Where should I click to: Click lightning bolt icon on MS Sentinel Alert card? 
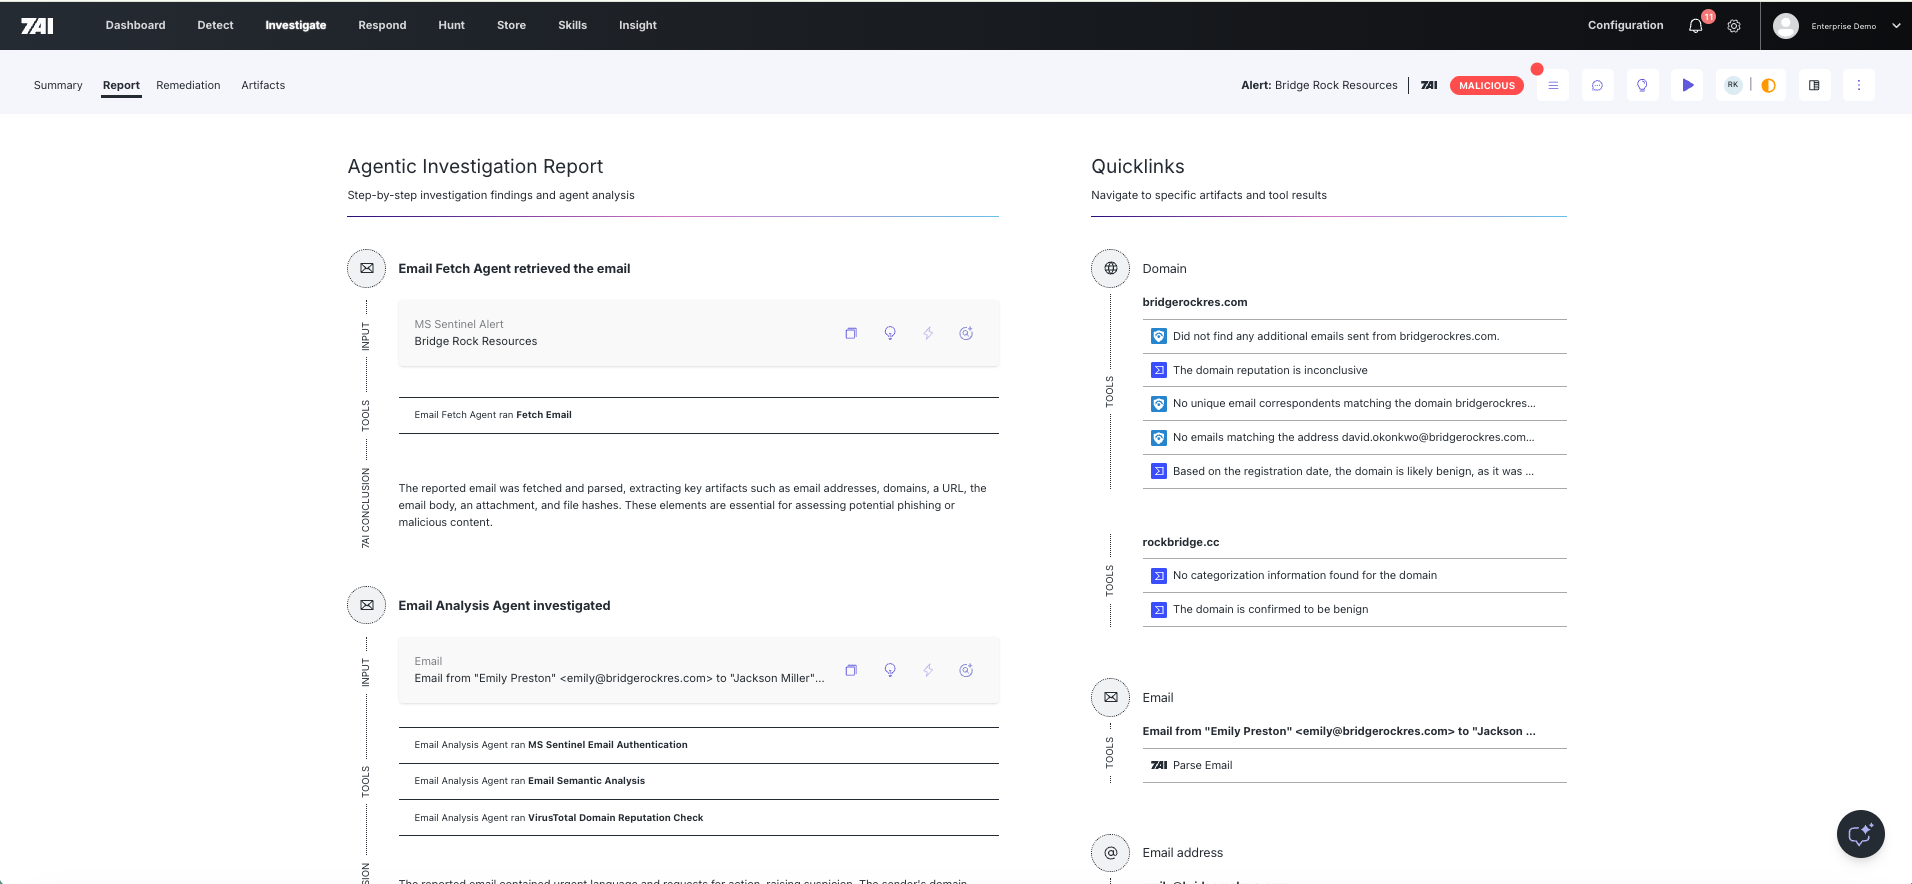tap(928, 333)
